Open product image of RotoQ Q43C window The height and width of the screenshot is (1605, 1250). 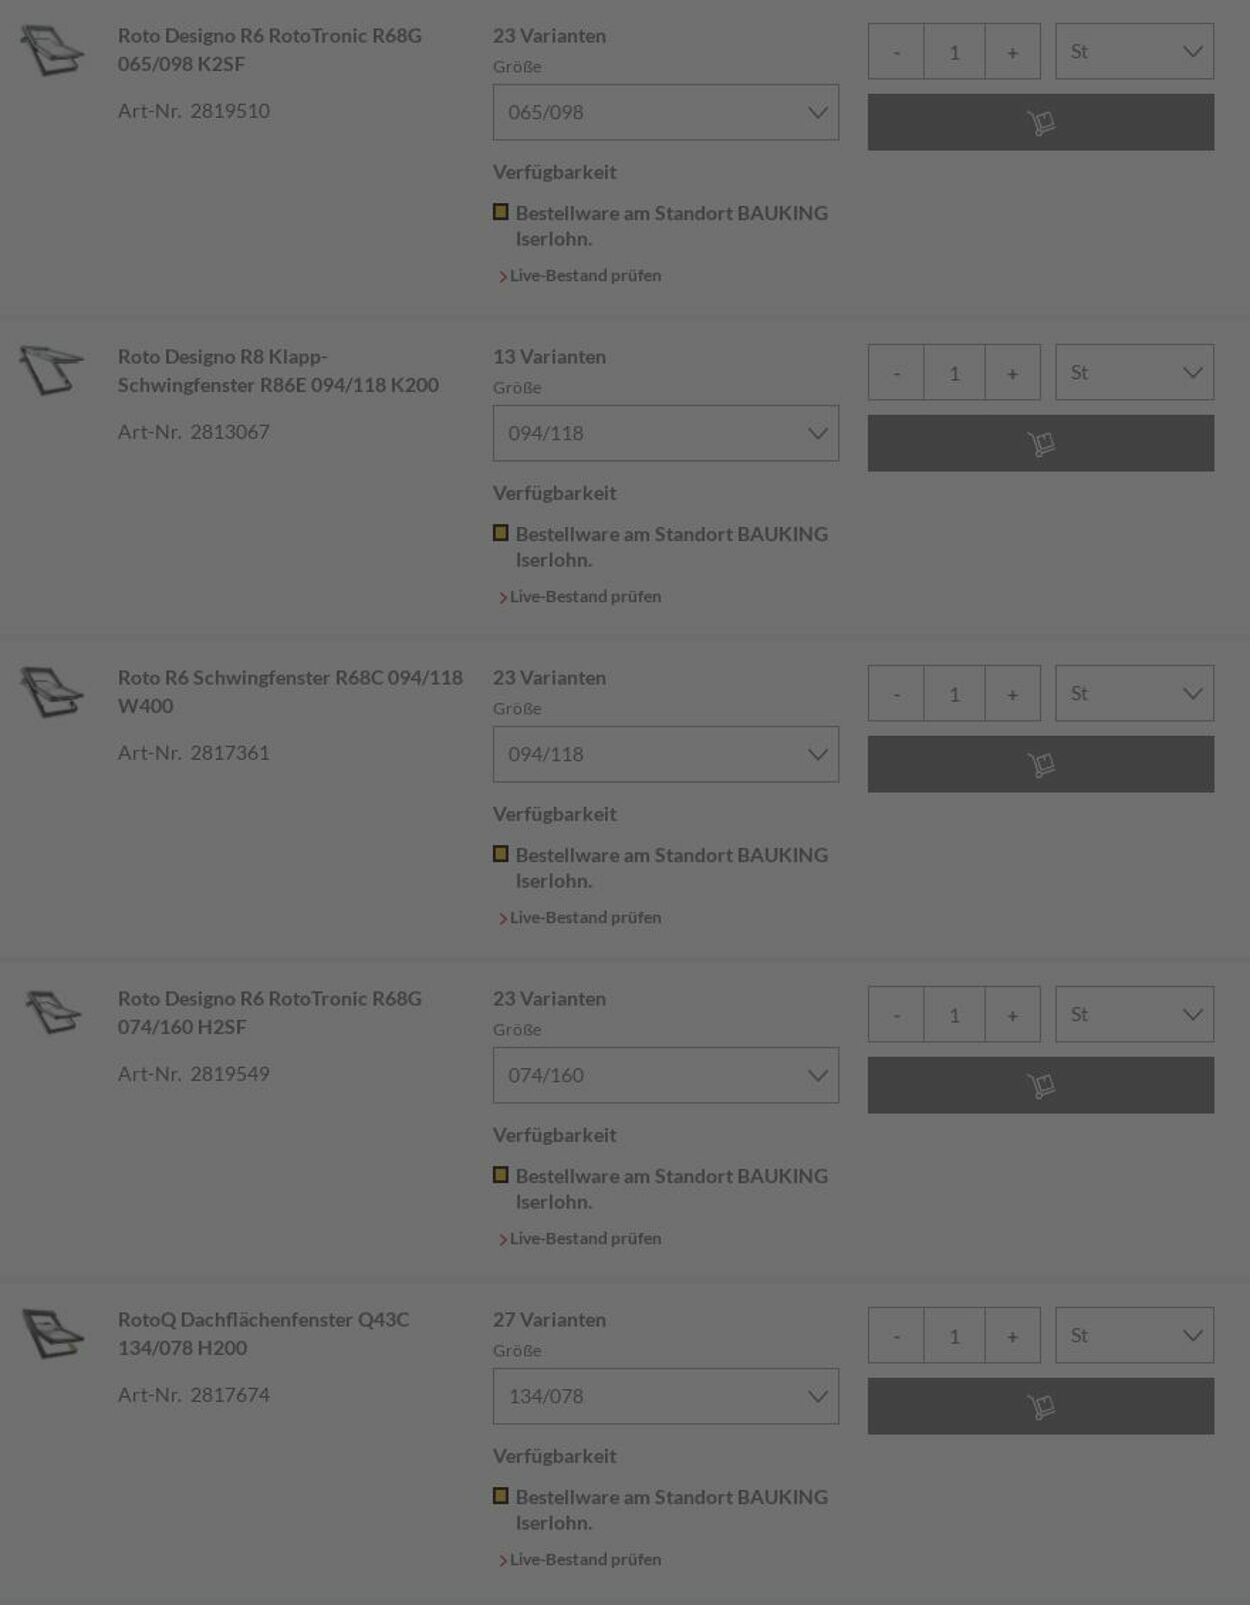[52, 1334]
